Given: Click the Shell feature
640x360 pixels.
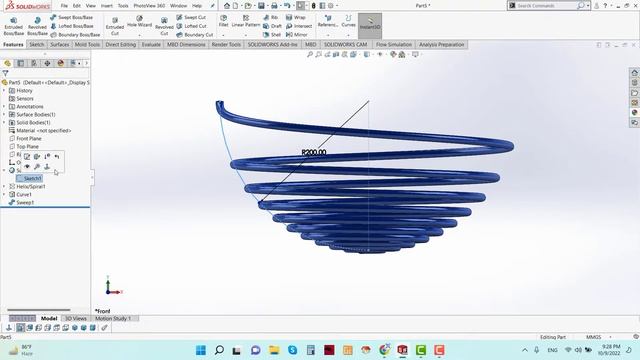Looking at the screenshot, I should [x=272, y=35].
